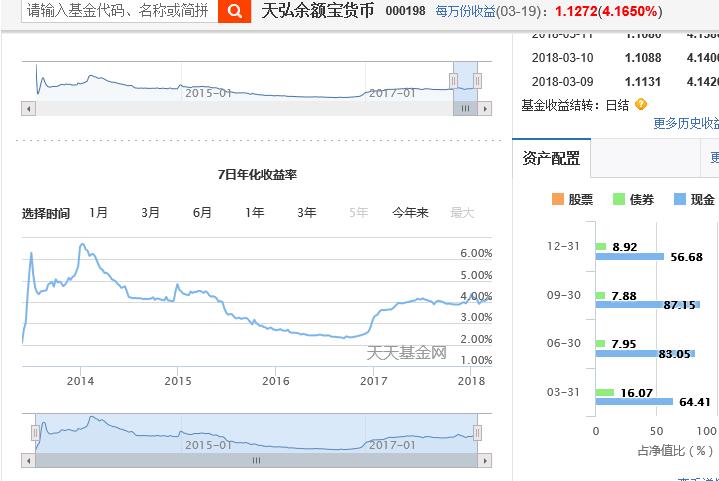Click left scroll arrow of lower navigator
Screen dimensions: 719x481
click(28, 460)
